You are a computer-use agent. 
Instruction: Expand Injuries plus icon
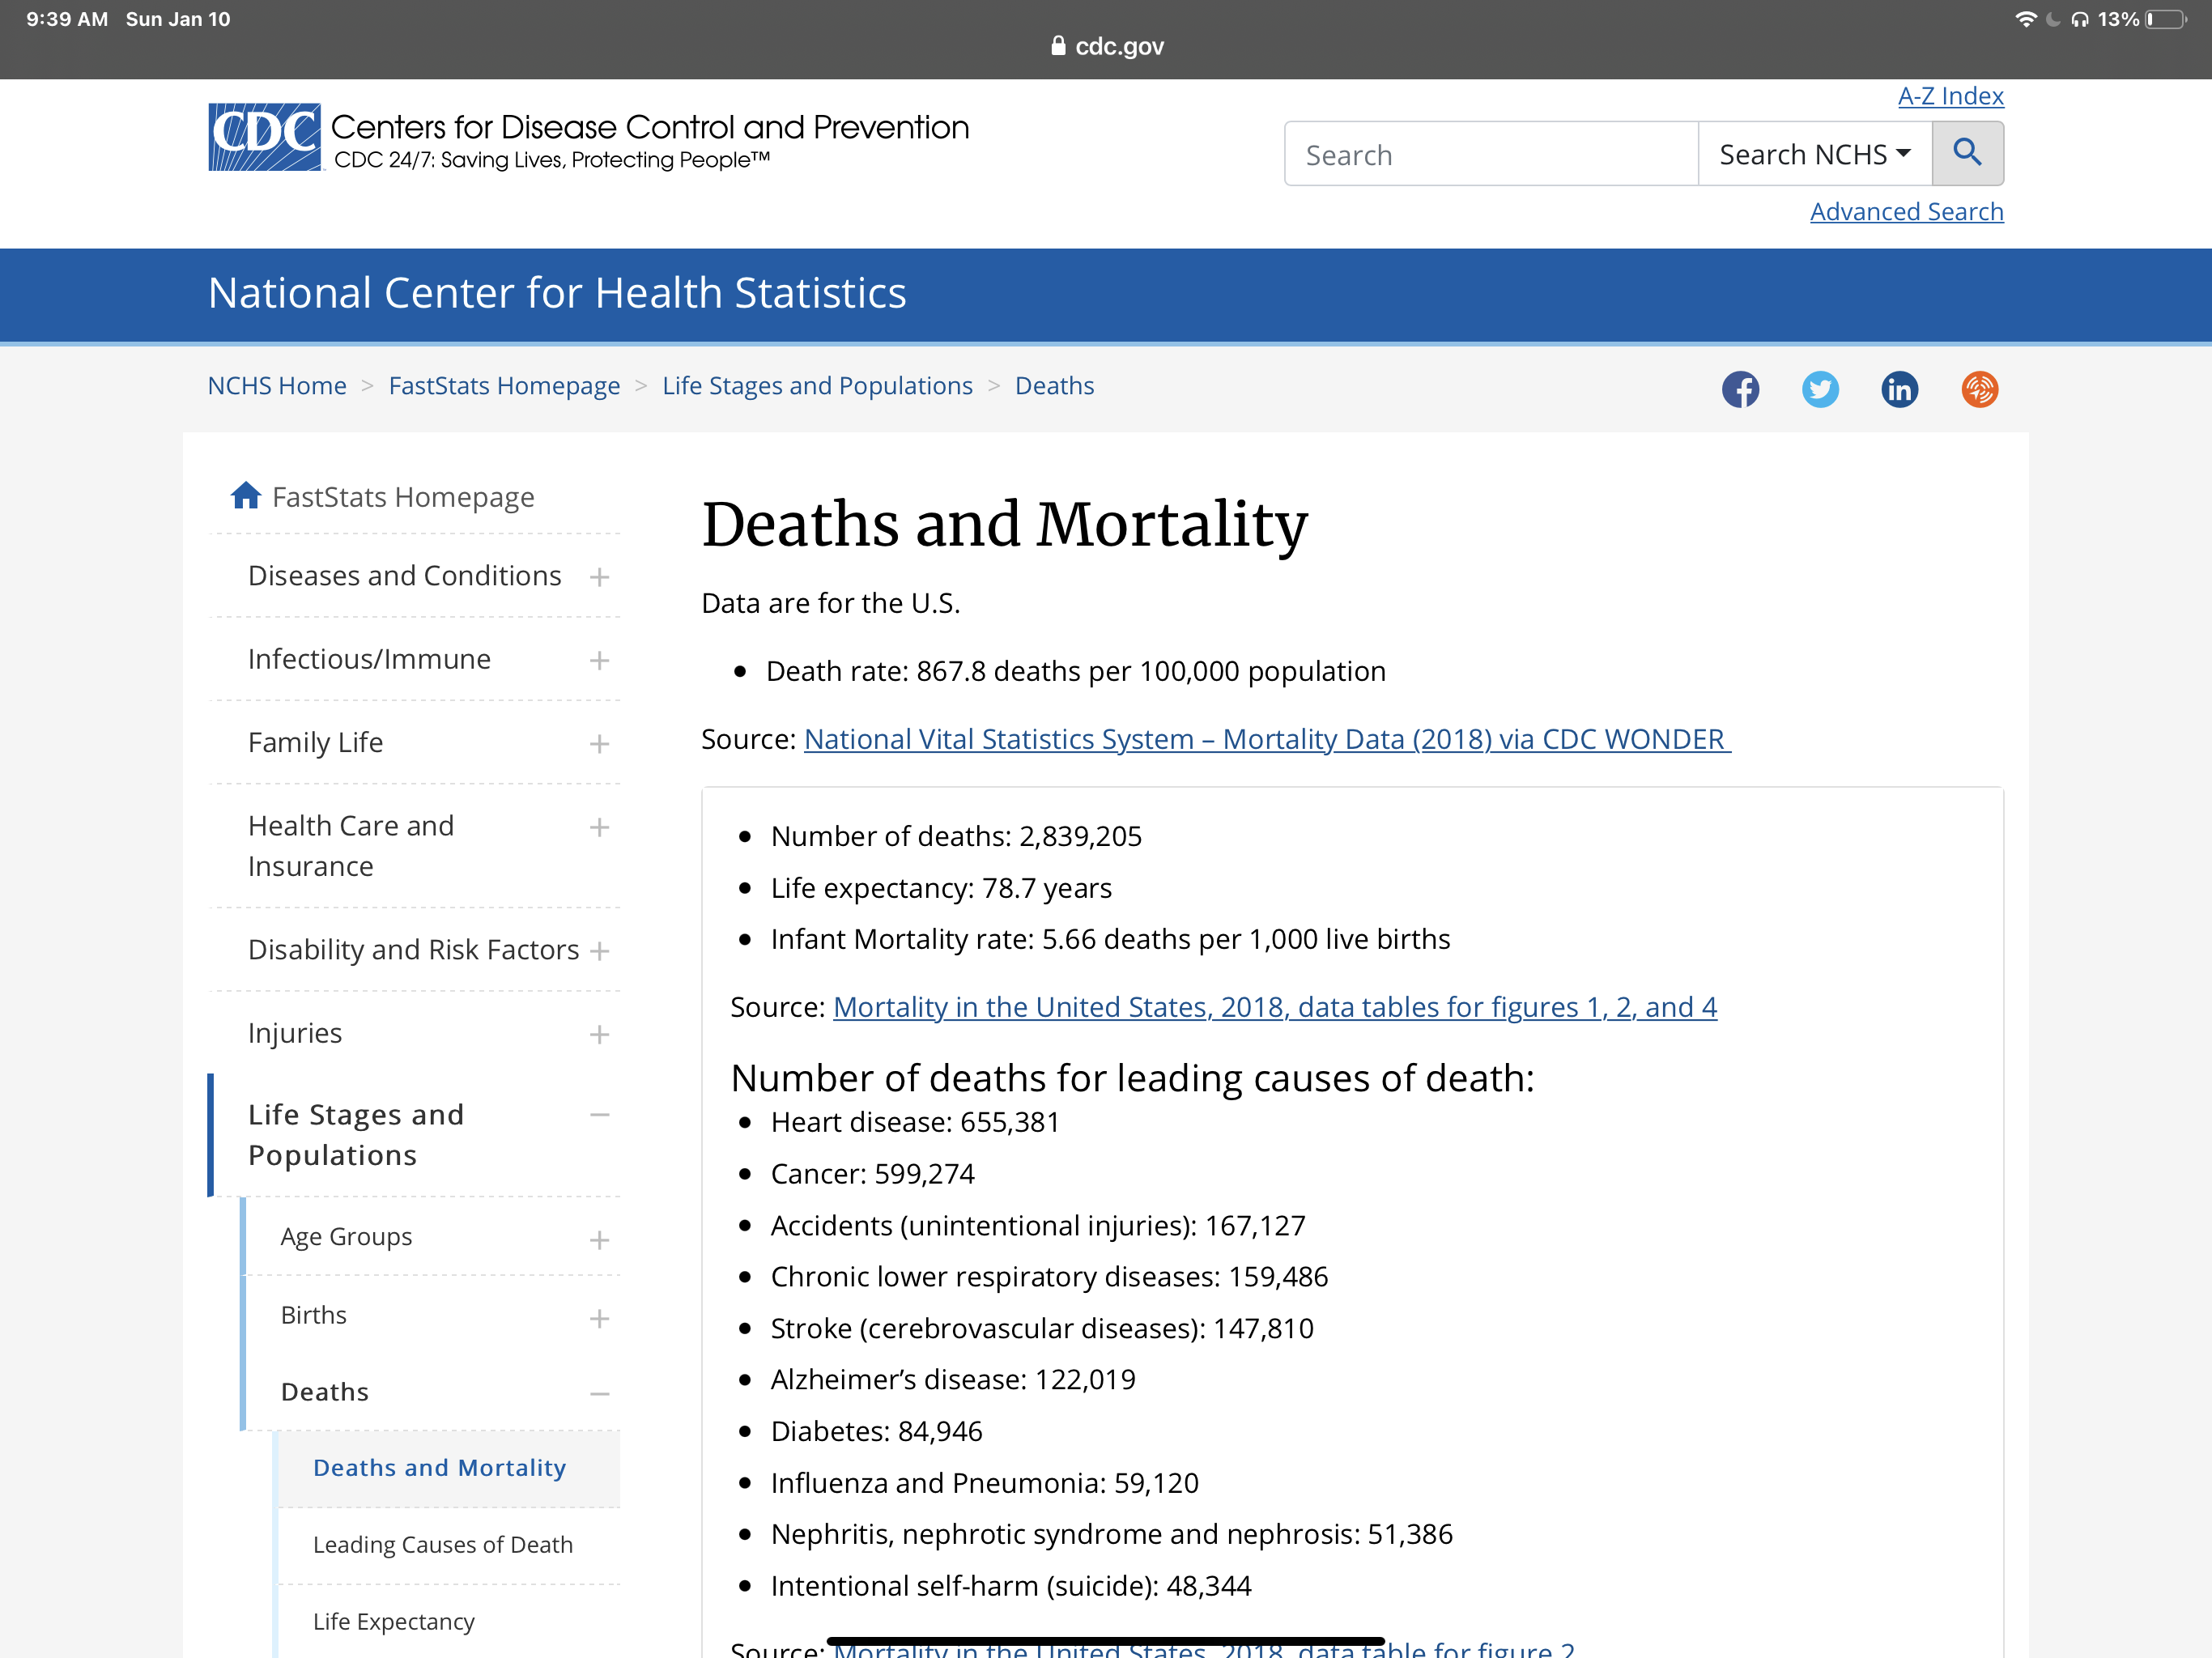pyautogui.click(x=599, y=1034)
